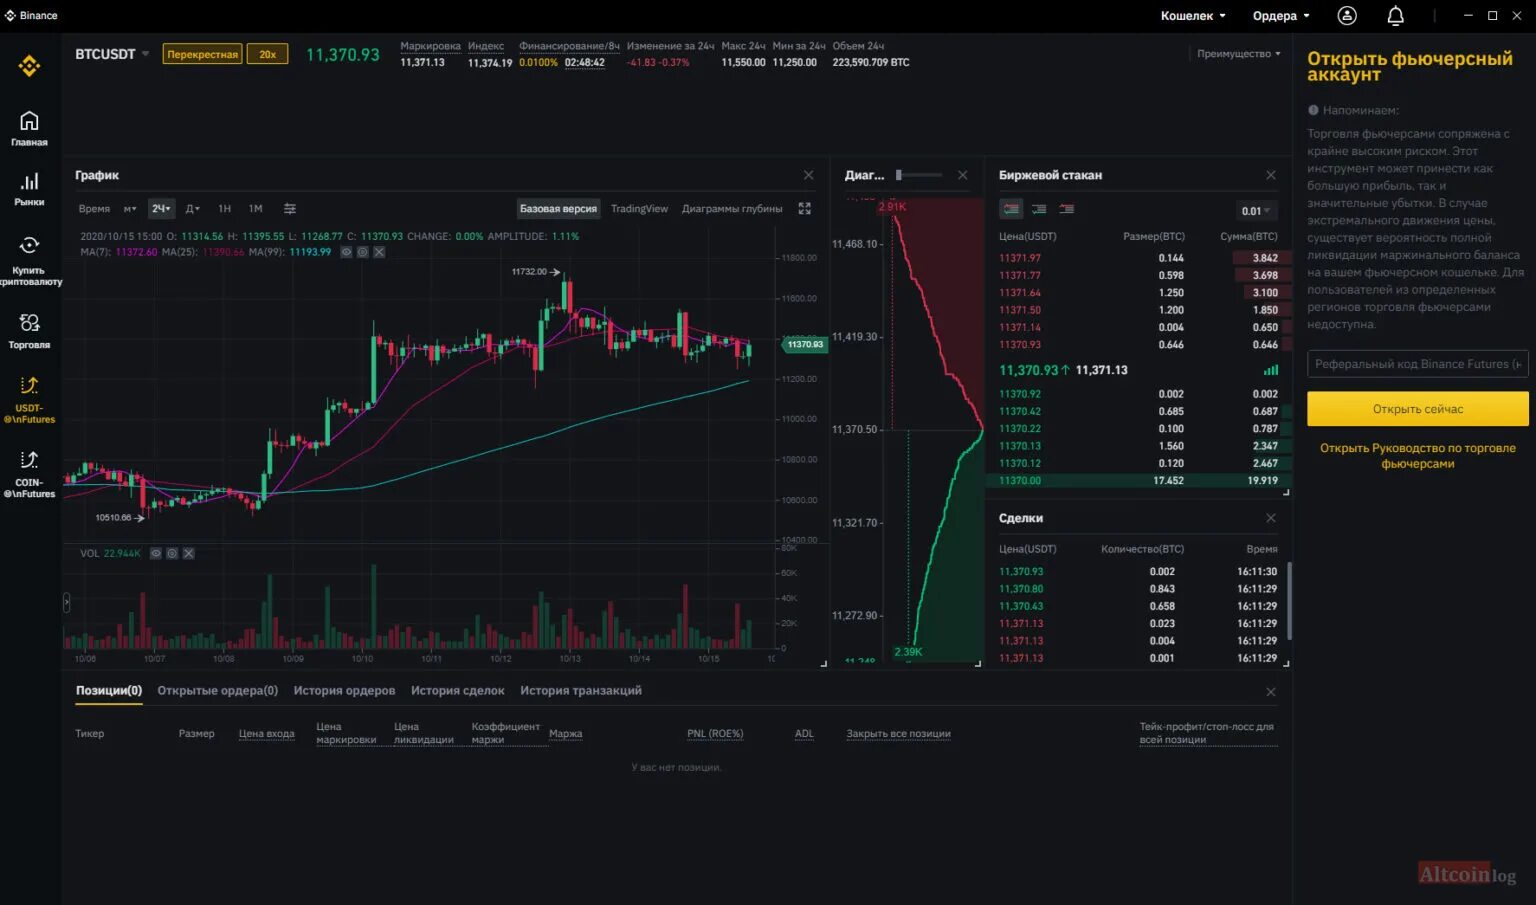Toggle MA indicator visibility eye
Screen dimensions: 1536x905
(x=346, y=252)
